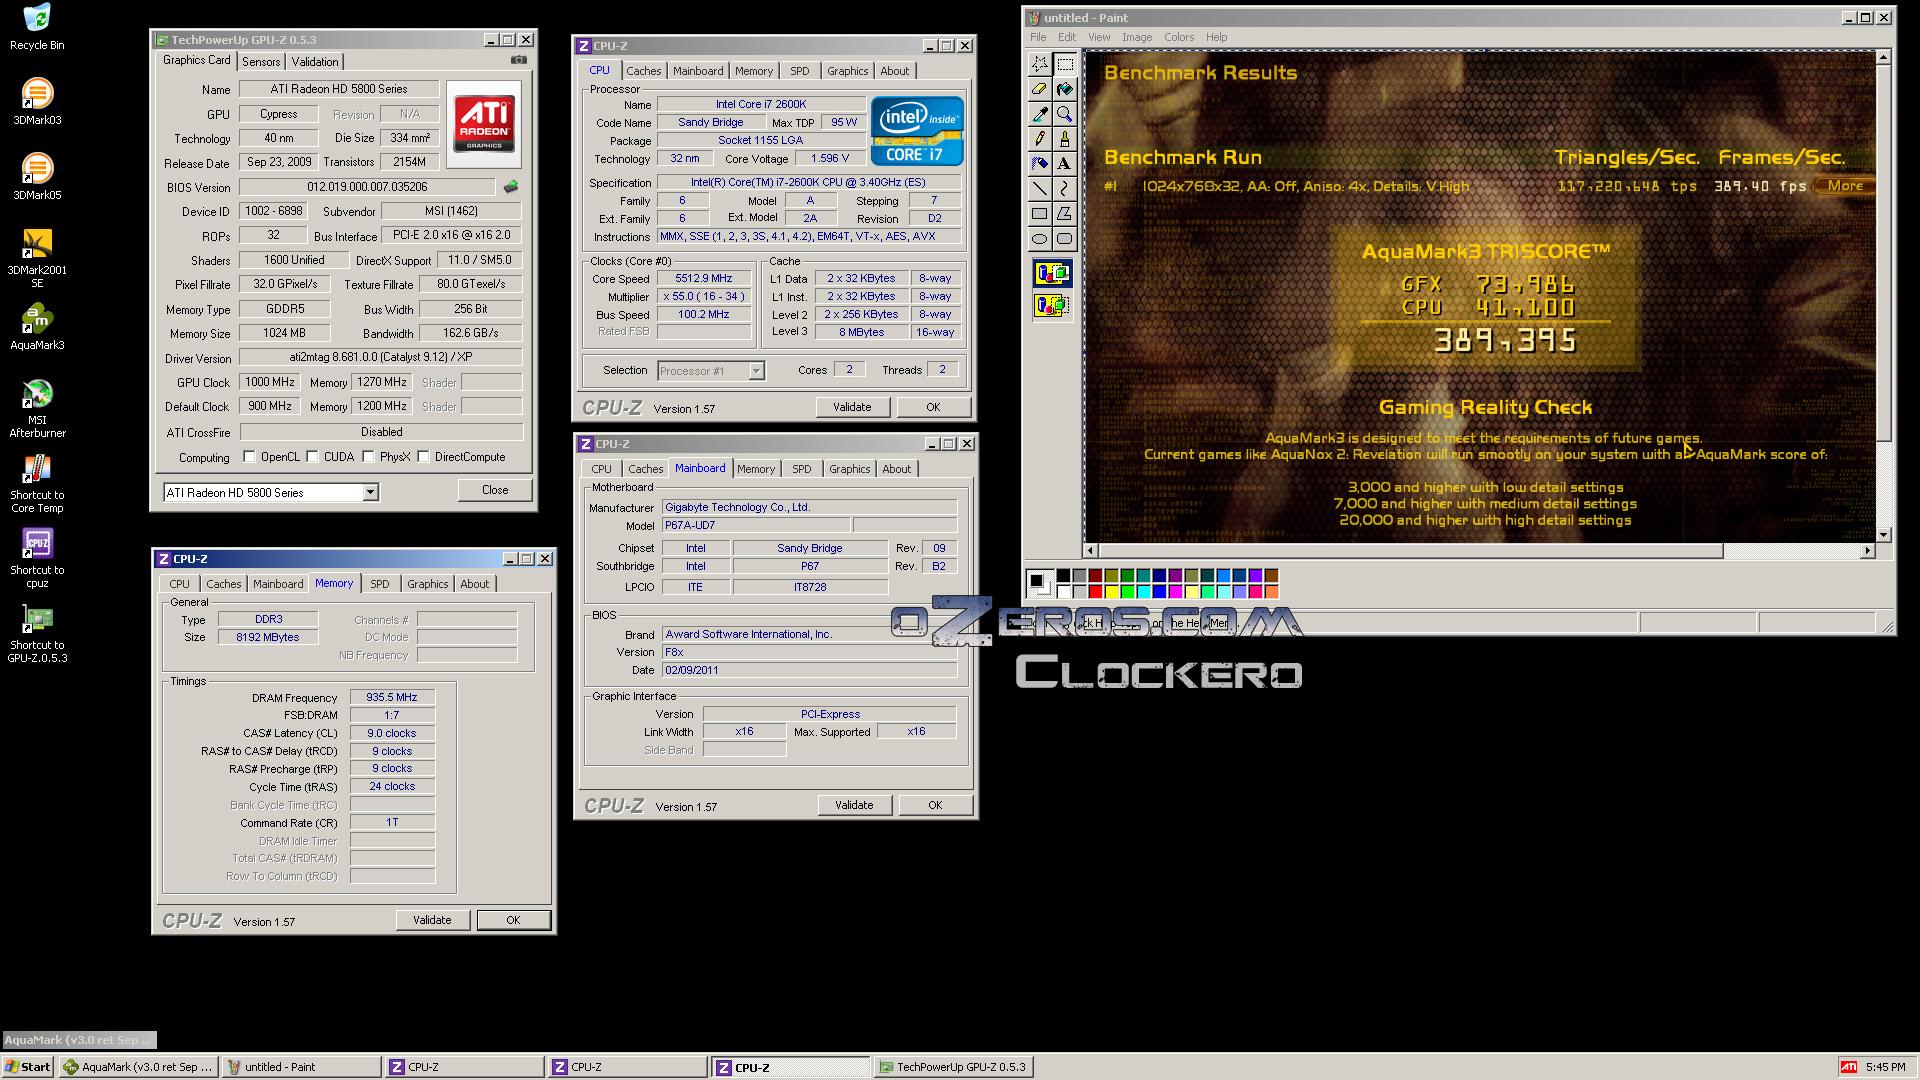Screen dimensions: 1920x1080
Task: Activate the Magnifier tool in Paint
Action: pos(1065,114)
